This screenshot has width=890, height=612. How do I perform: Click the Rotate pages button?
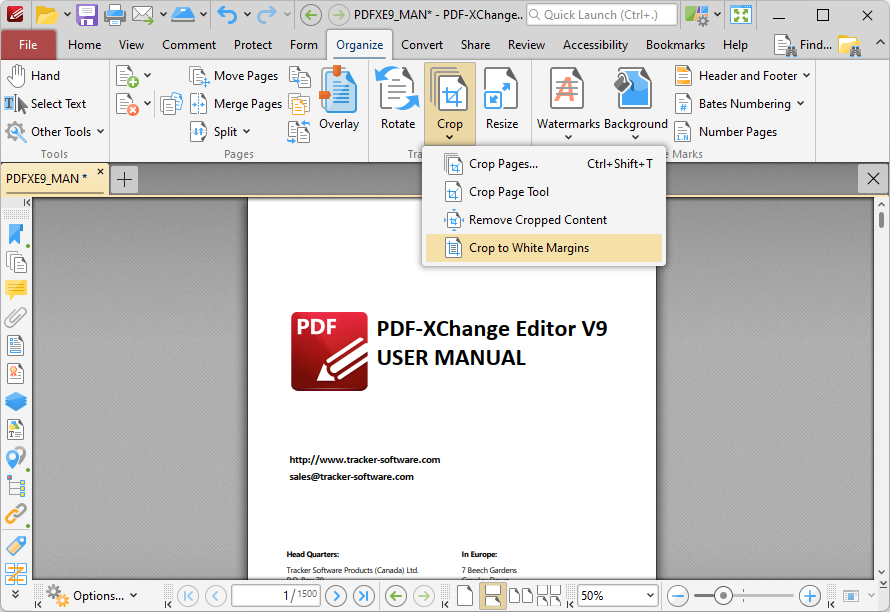tap(398, 99)
